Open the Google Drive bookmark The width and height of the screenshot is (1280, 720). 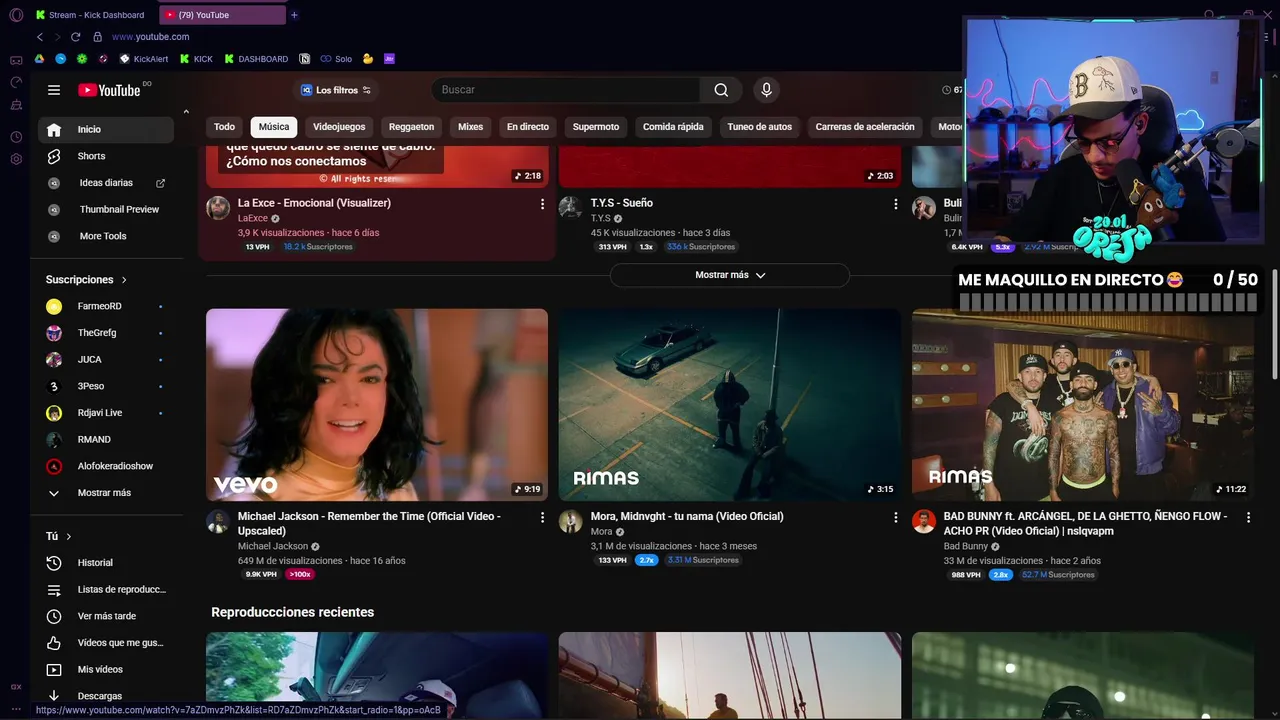pyautogui.click(x=39, y=59)
